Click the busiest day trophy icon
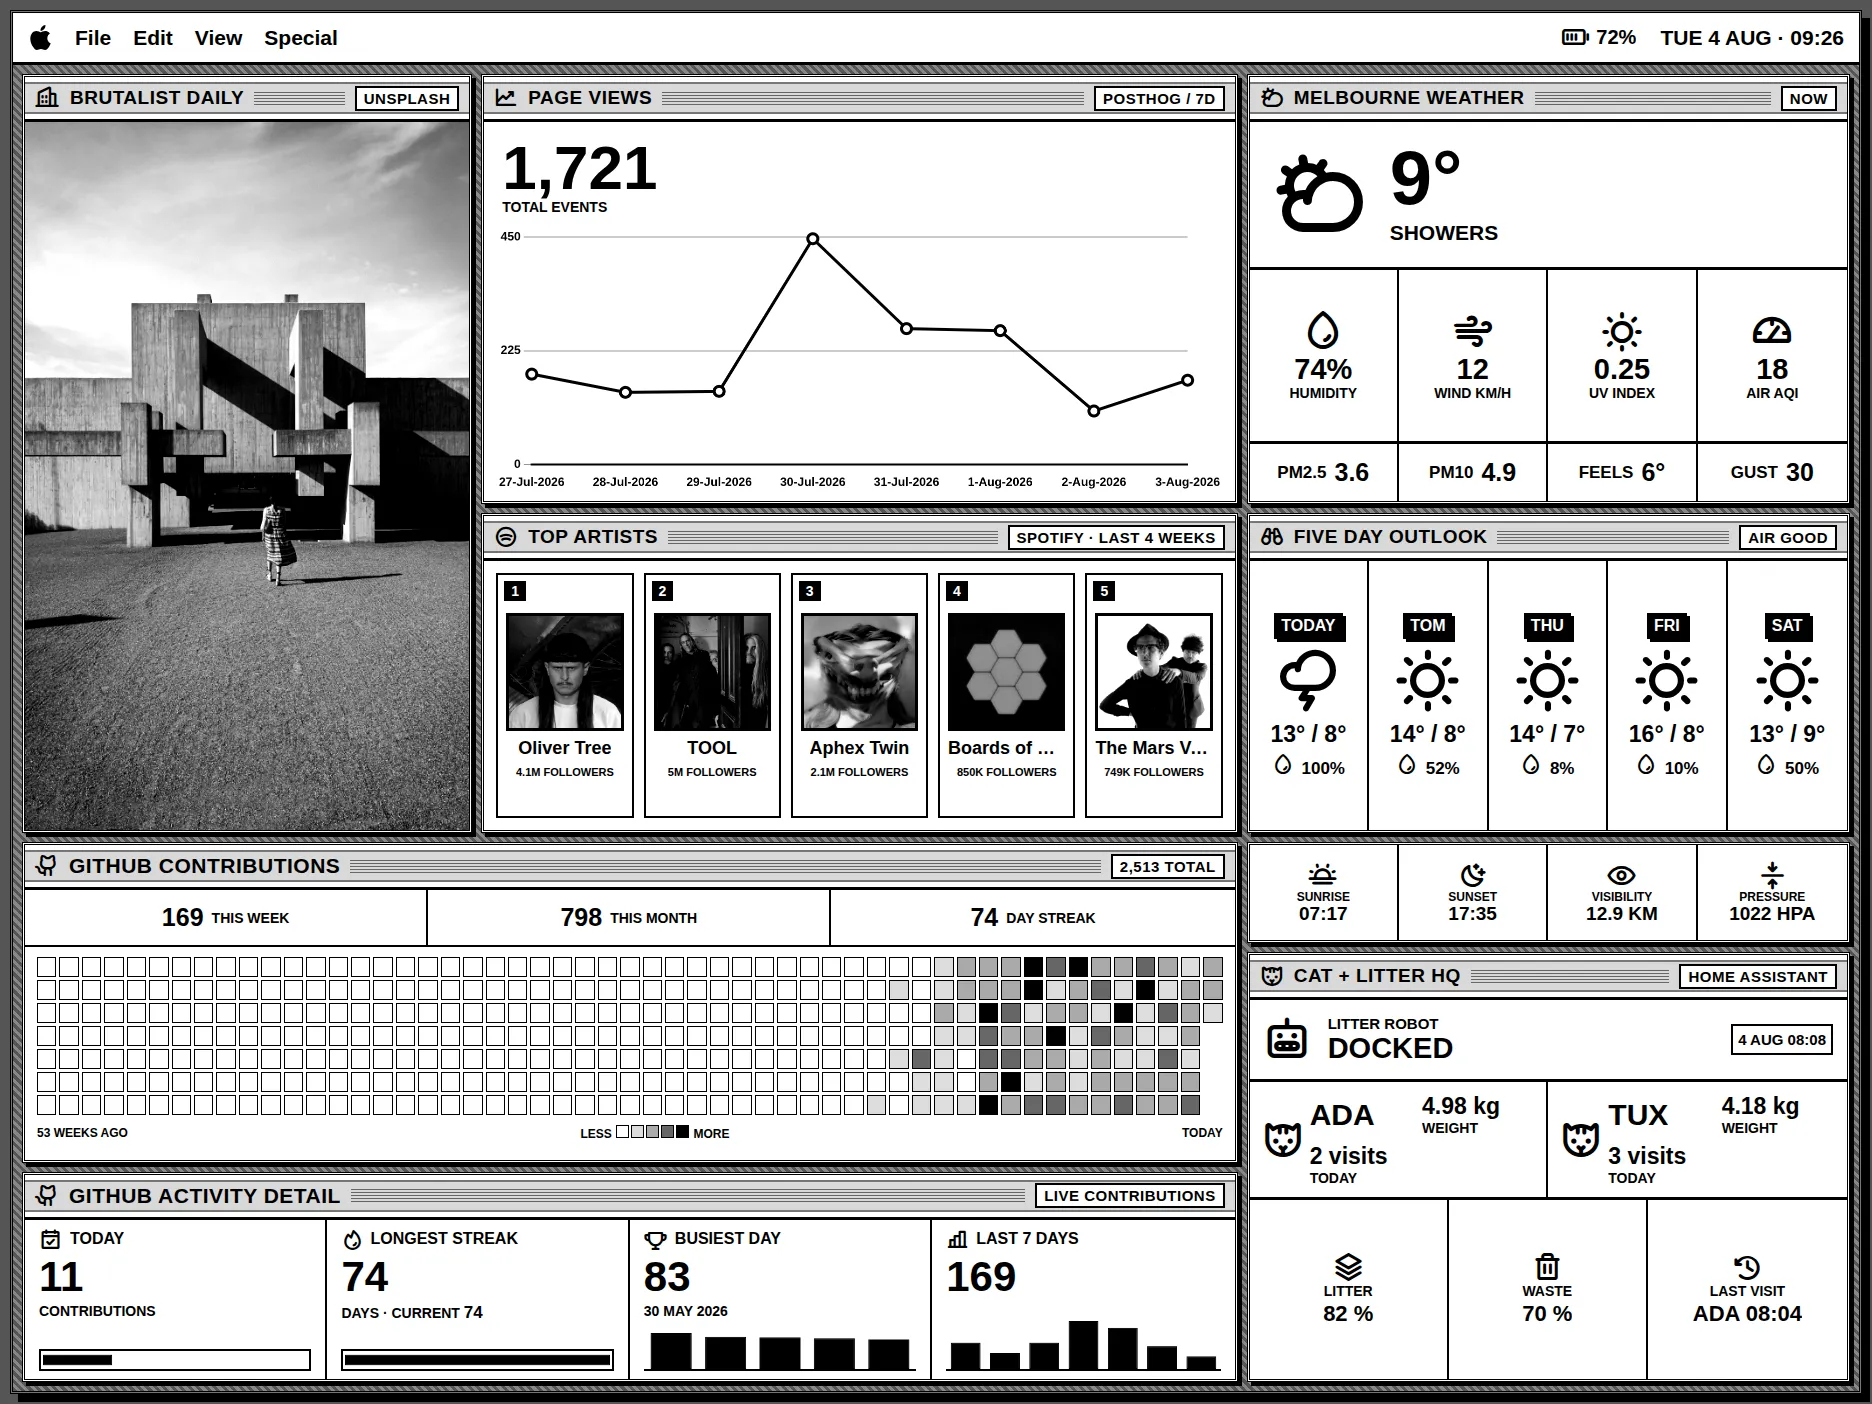Viewport: 1872px width, 1404px height. point(655,1240)
